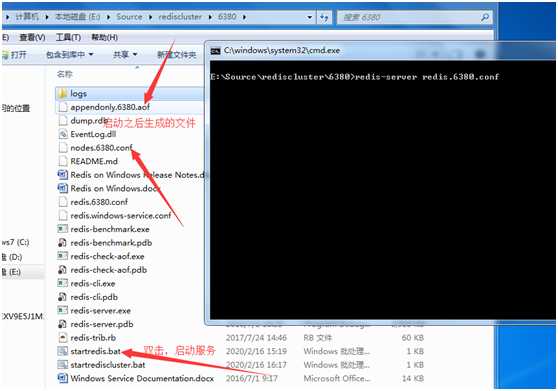Click redis.windows-service.conf file icon

tap(63, 216)
